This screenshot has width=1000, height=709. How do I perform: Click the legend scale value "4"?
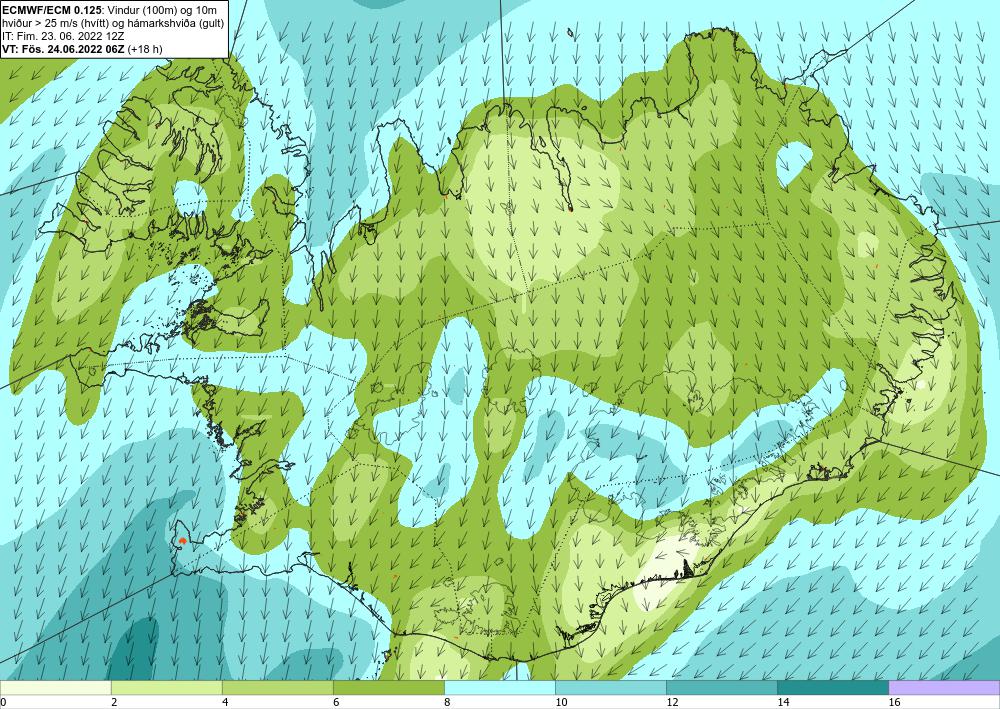click(x=224, y=702)
